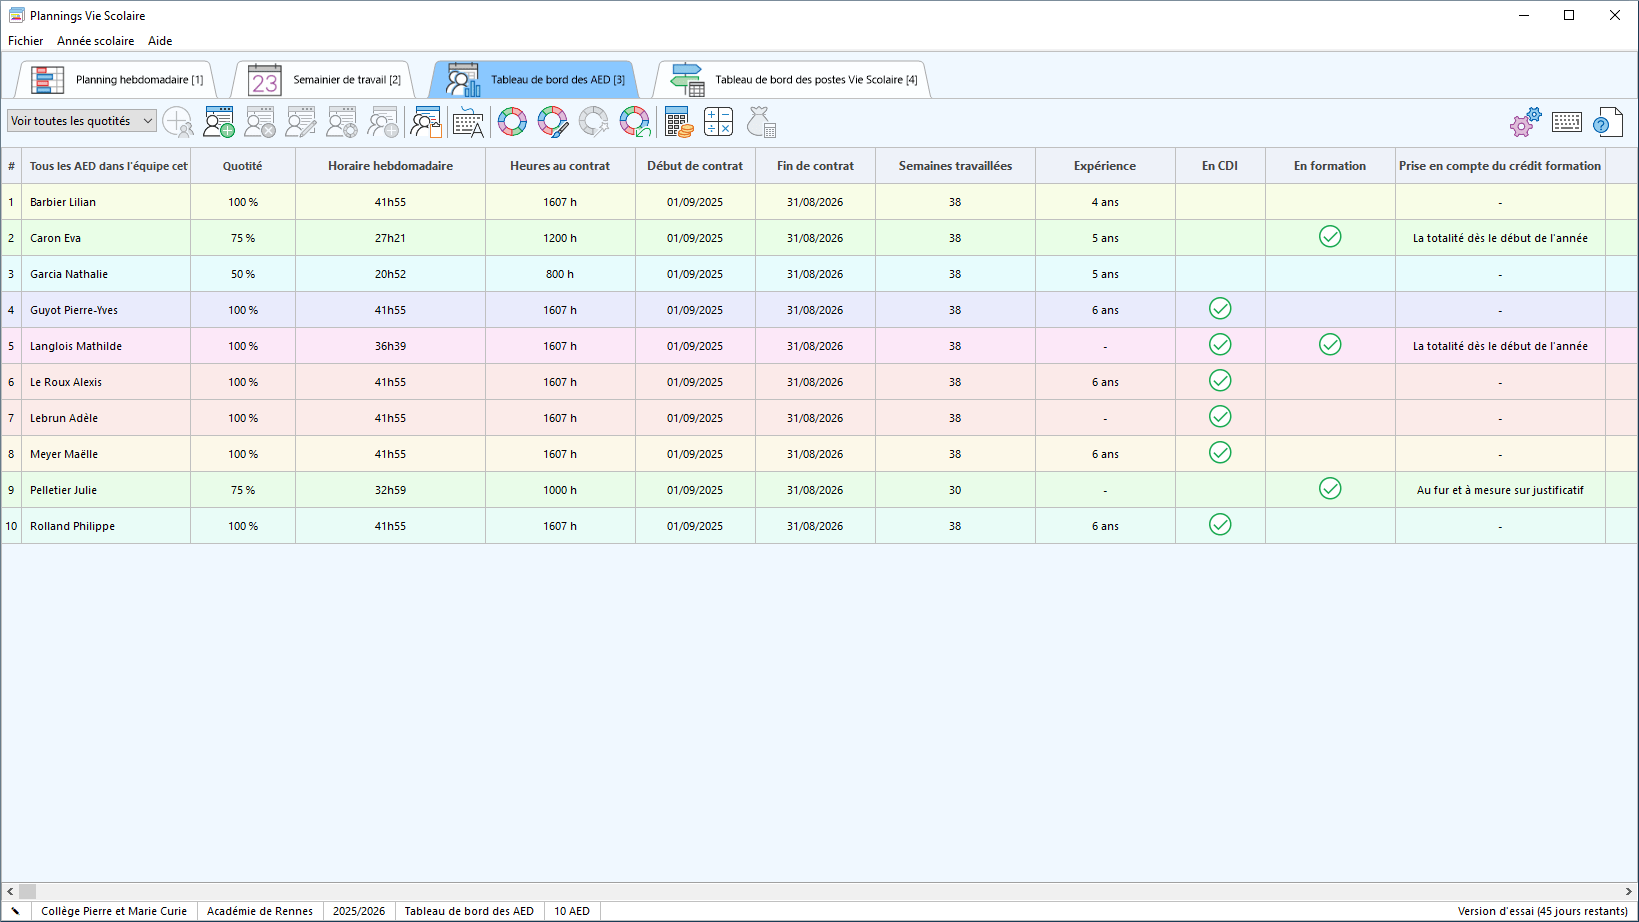This screenshot has width=1639, height=922.
Task: Open the Année scolaire menu
Action: pos(95,41)
